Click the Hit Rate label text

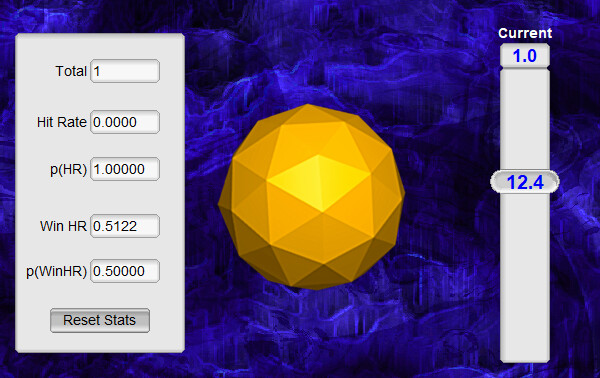tap(62, 122)
